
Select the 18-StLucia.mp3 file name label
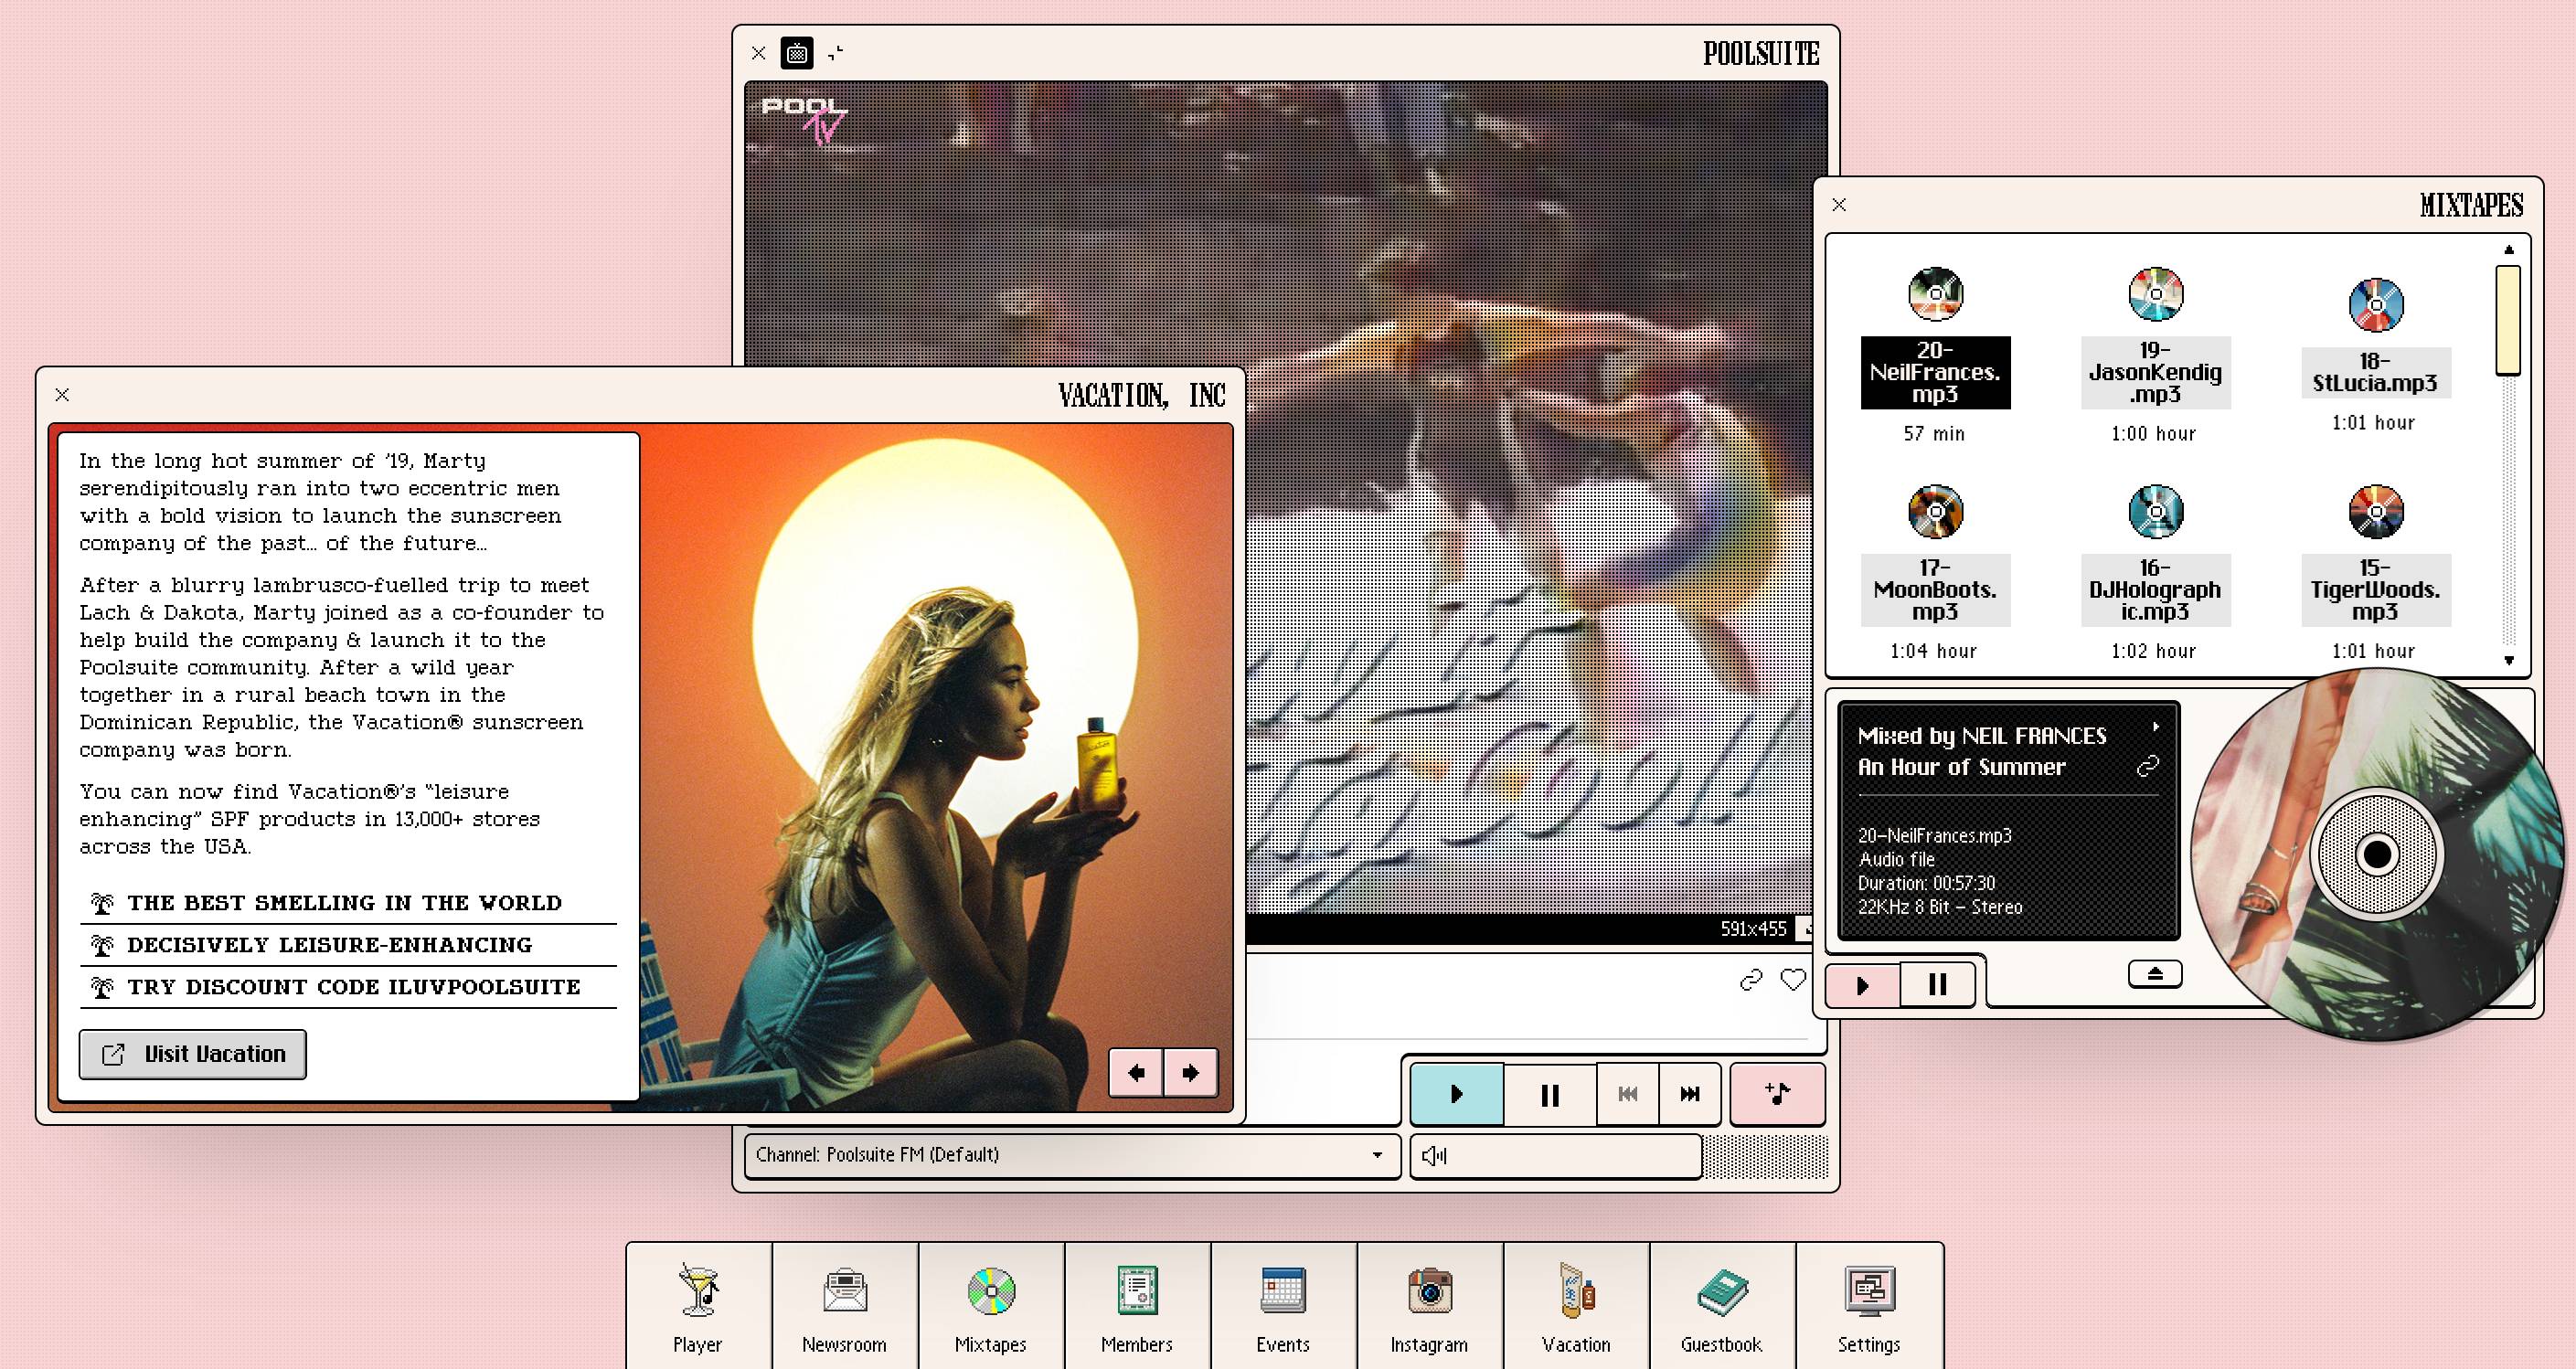pyautogui.click(x=2375, y=372)
